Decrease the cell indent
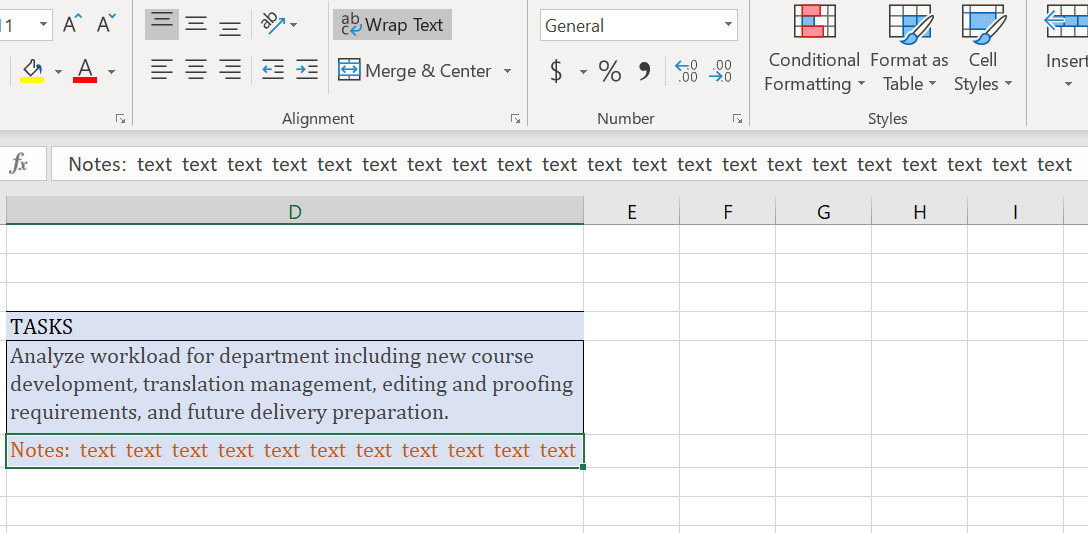This screenshot has width=1088, height=533. pos(273,69)
